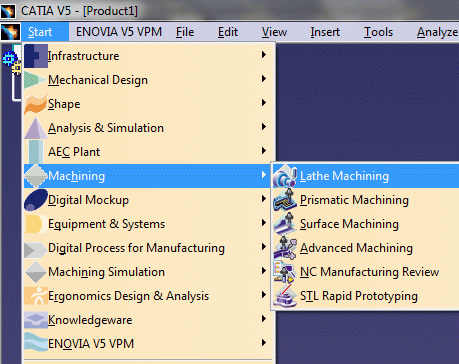459x364 pixels.
Task: Choose Prismatic Machining text entry
Action: tap(354, 200)
